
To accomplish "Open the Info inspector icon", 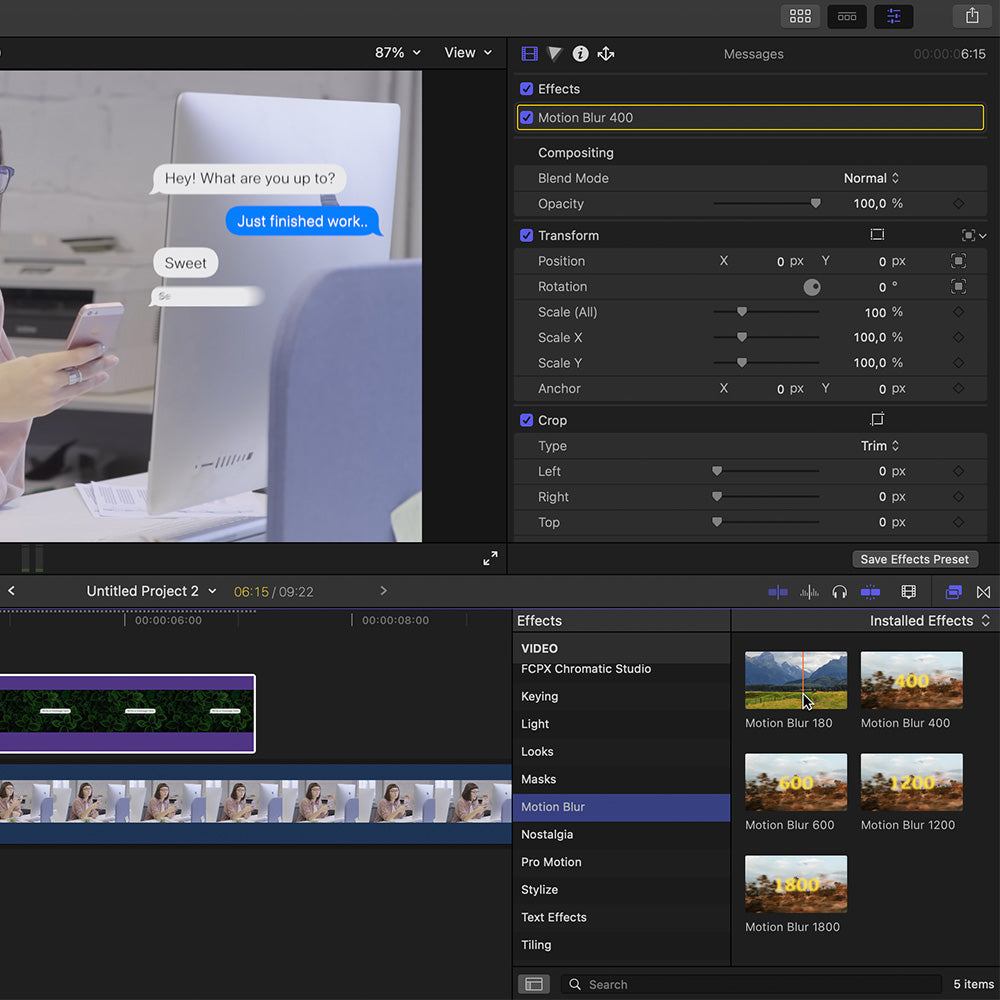I will tap(580, 54).
